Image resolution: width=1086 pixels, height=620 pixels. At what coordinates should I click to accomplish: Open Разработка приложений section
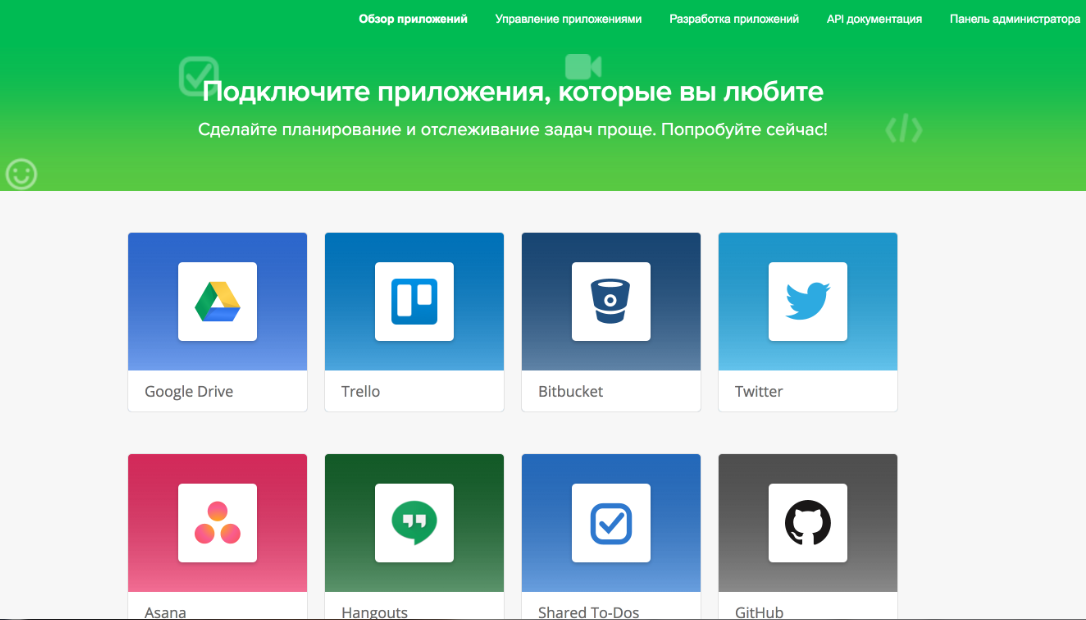[x=734, y=18]
